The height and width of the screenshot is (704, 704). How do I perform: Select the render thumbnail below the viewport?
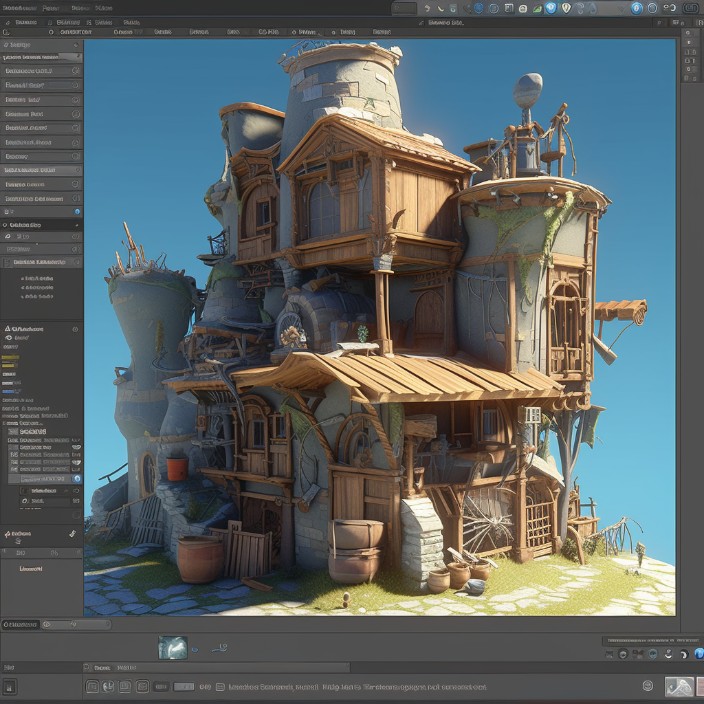[173, 648]
